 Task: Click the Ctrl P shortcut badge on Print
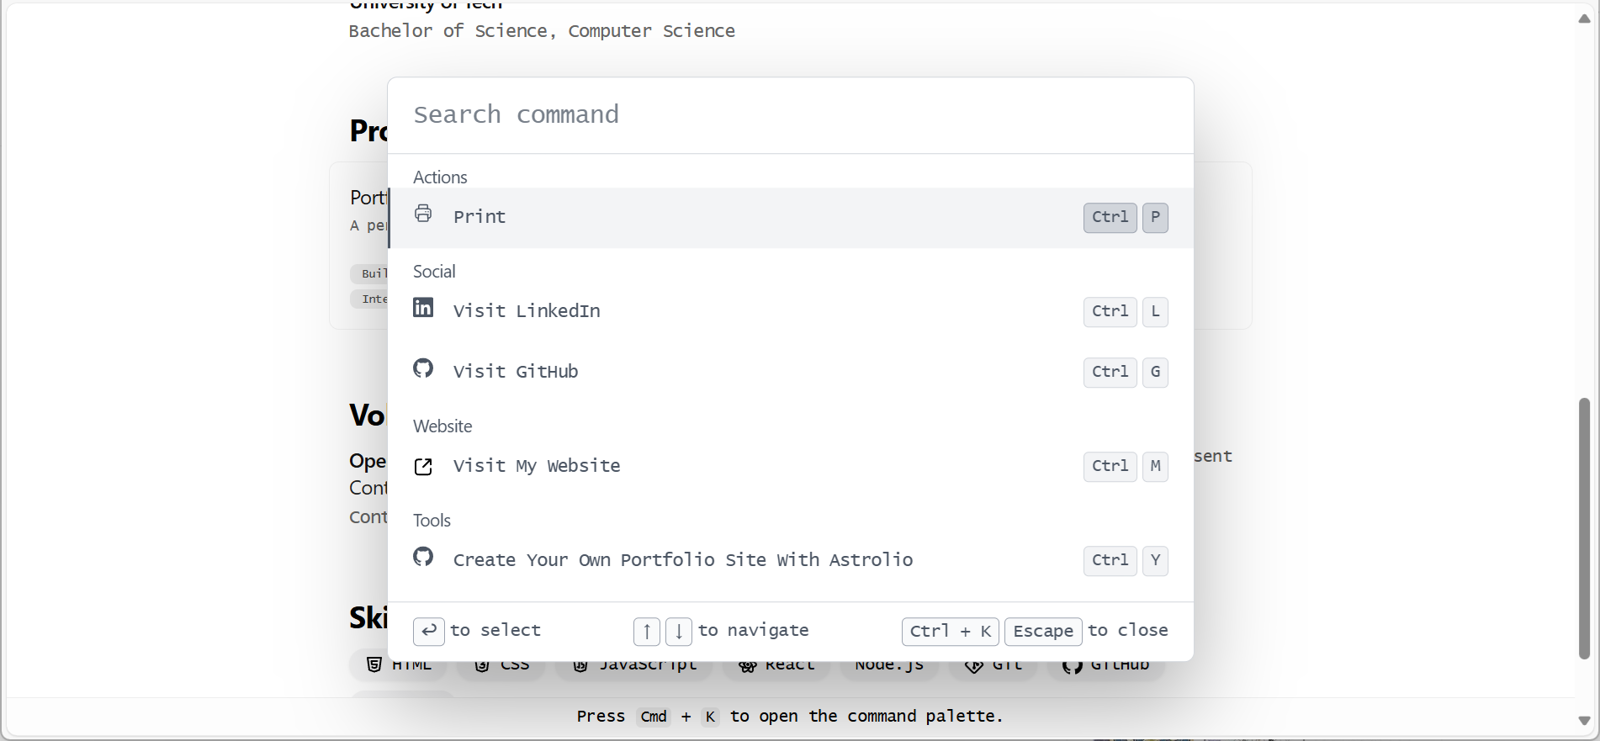[1126, 217]
